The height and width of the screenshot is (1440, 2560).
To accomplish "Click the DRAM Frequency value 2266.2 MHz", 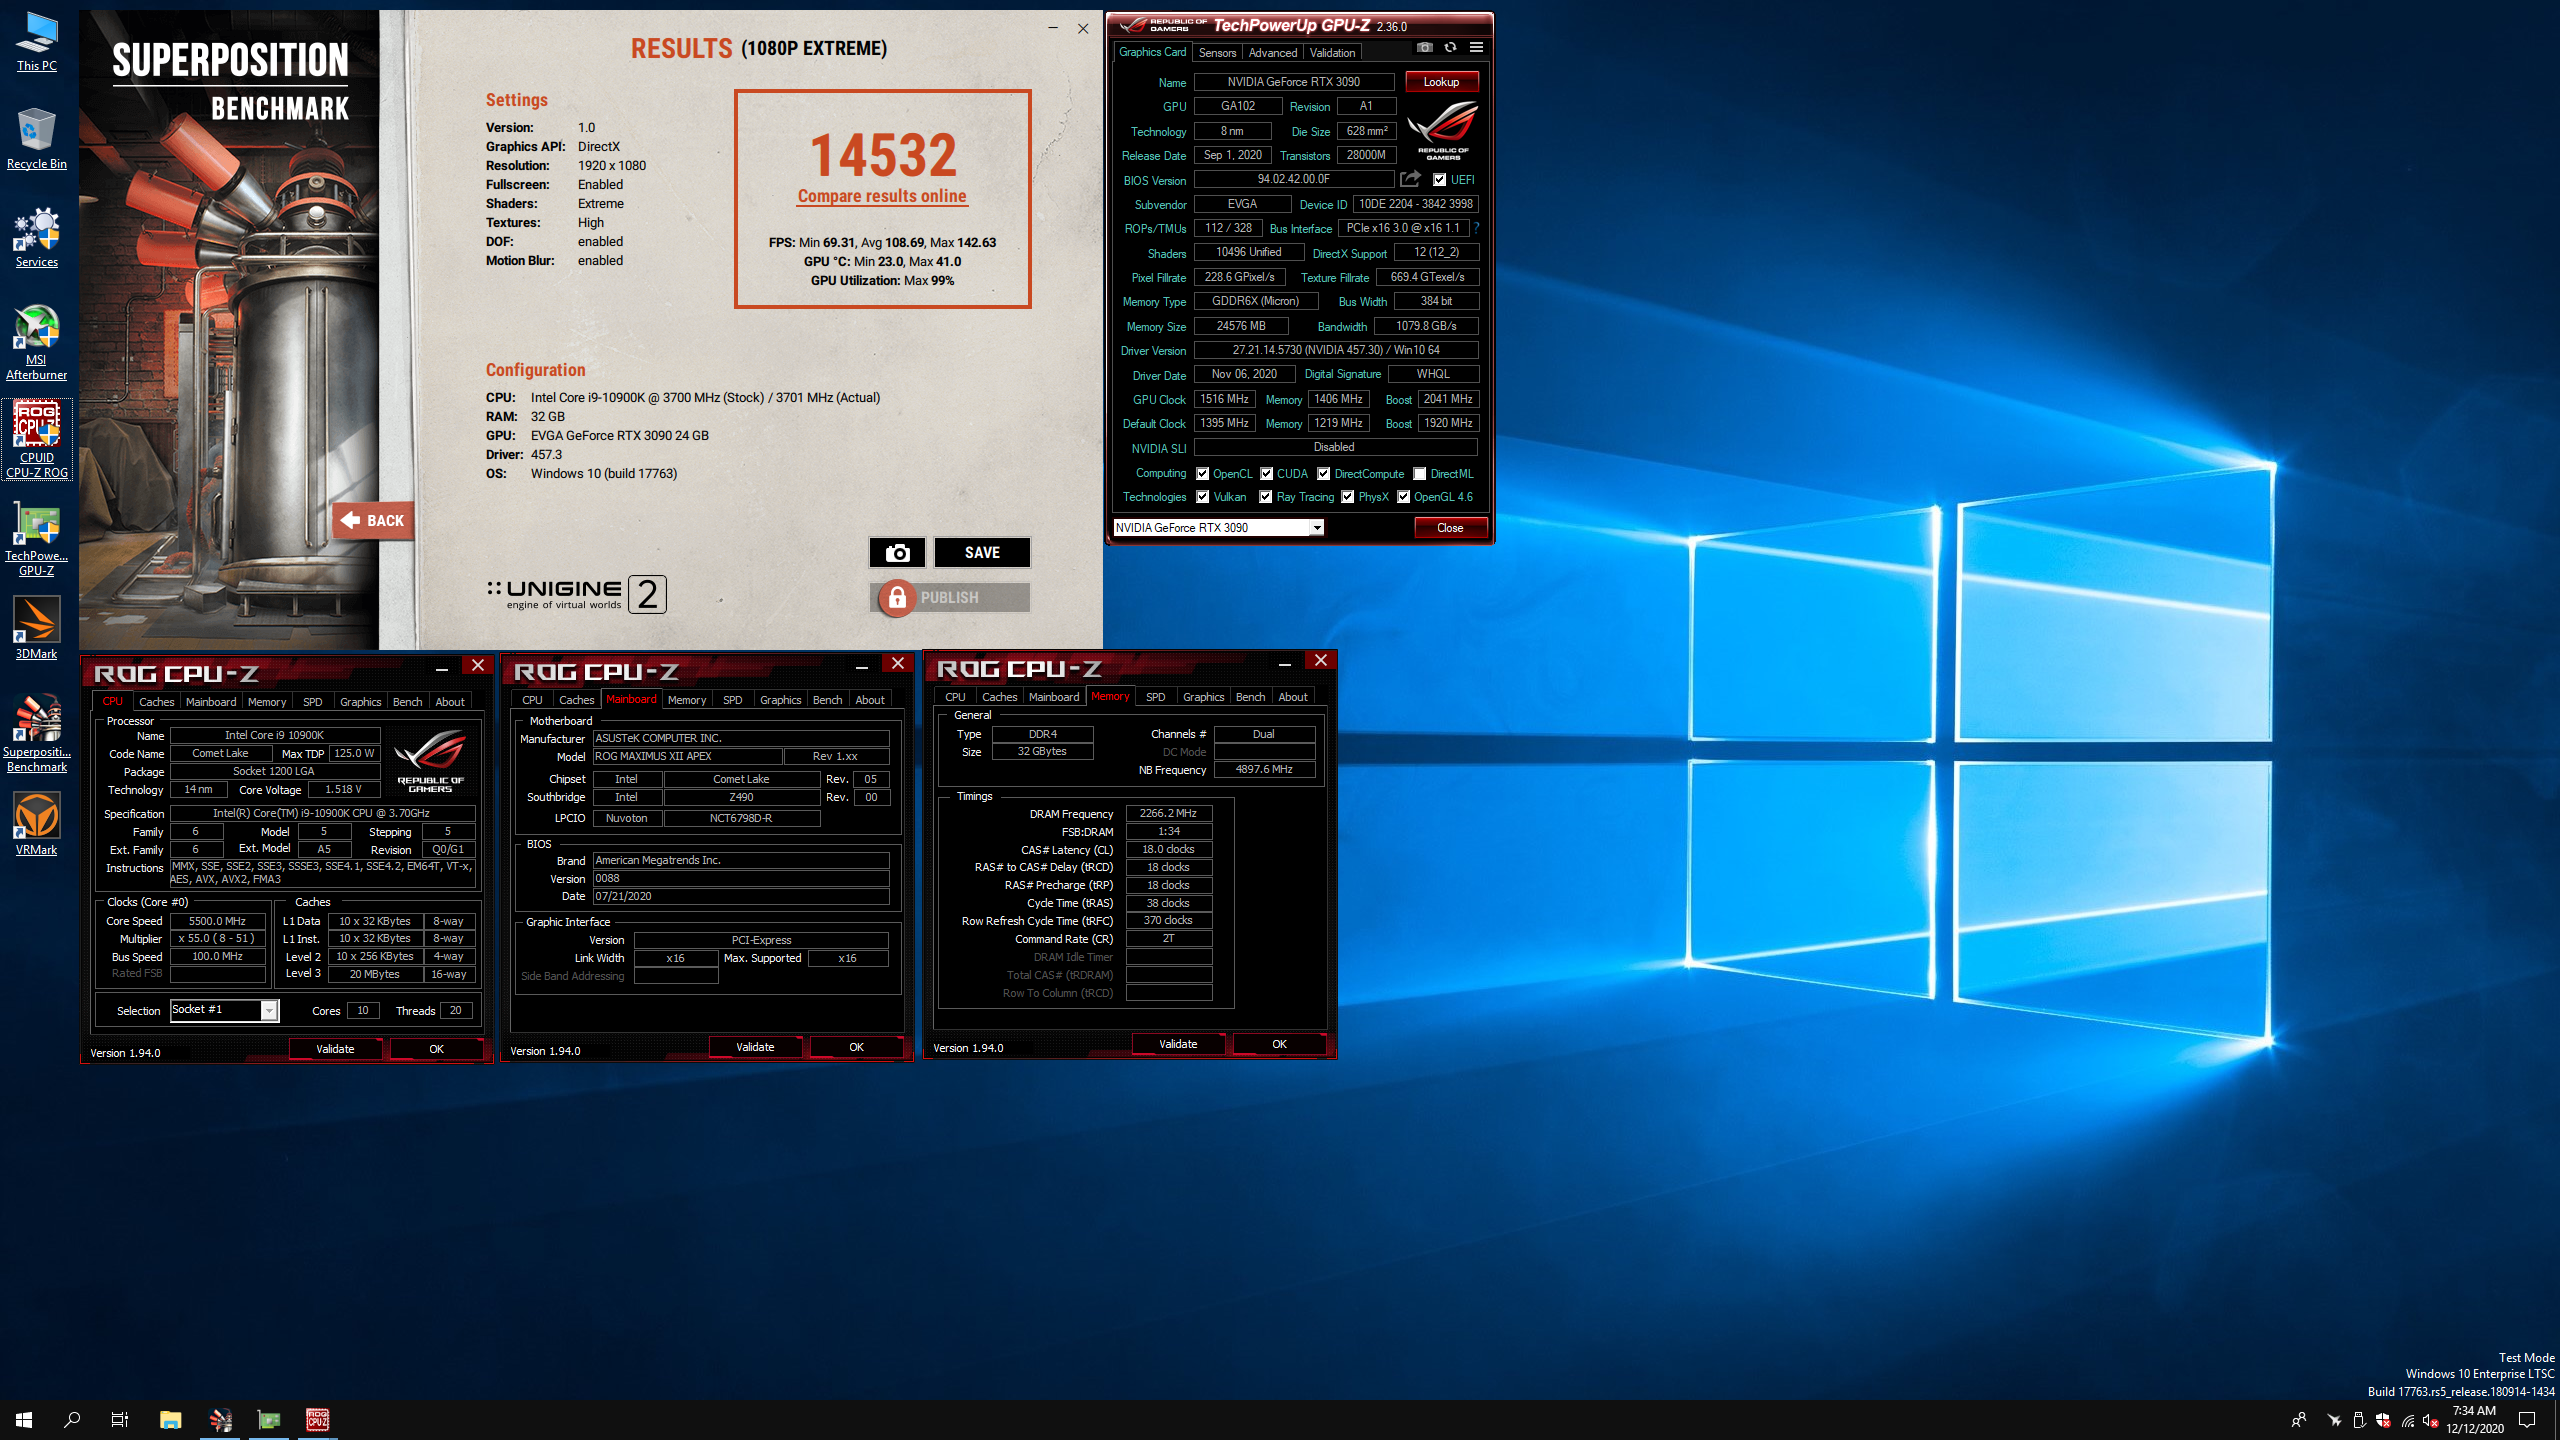I will [x=1168, y=813].
